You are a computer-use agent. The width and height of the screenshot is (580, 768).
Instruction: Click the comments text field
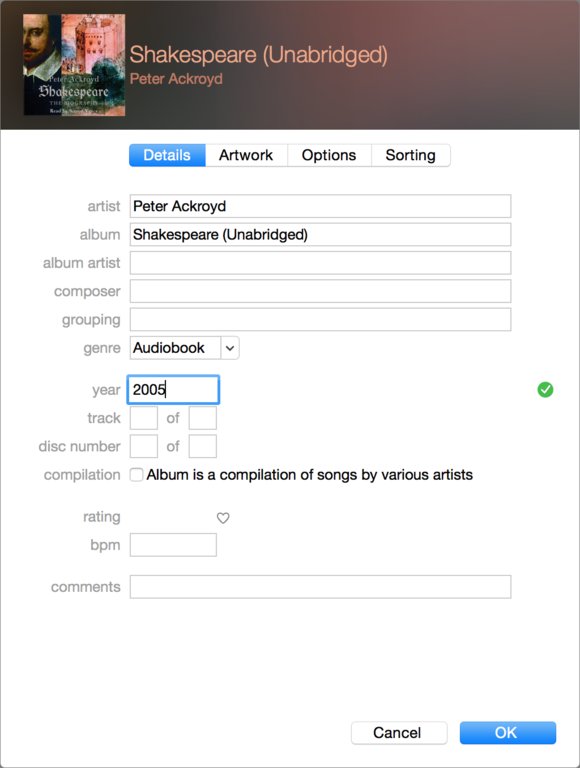[x=320, y=587]
